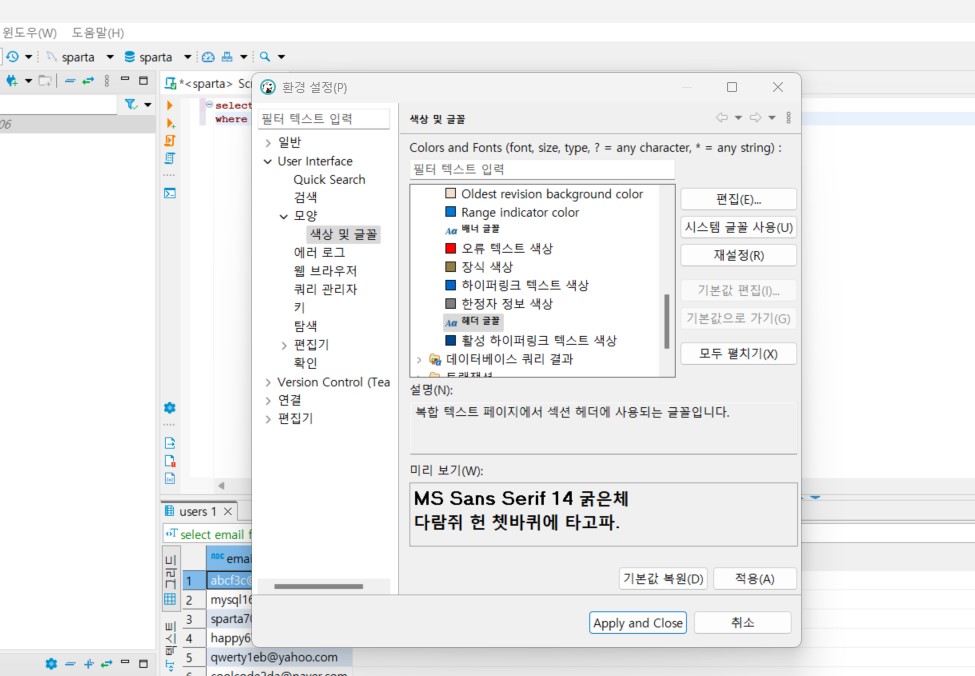Open the three-dot menu in preferences header
The width and height of the screenshot is (975, 676).
coord(788,118)
